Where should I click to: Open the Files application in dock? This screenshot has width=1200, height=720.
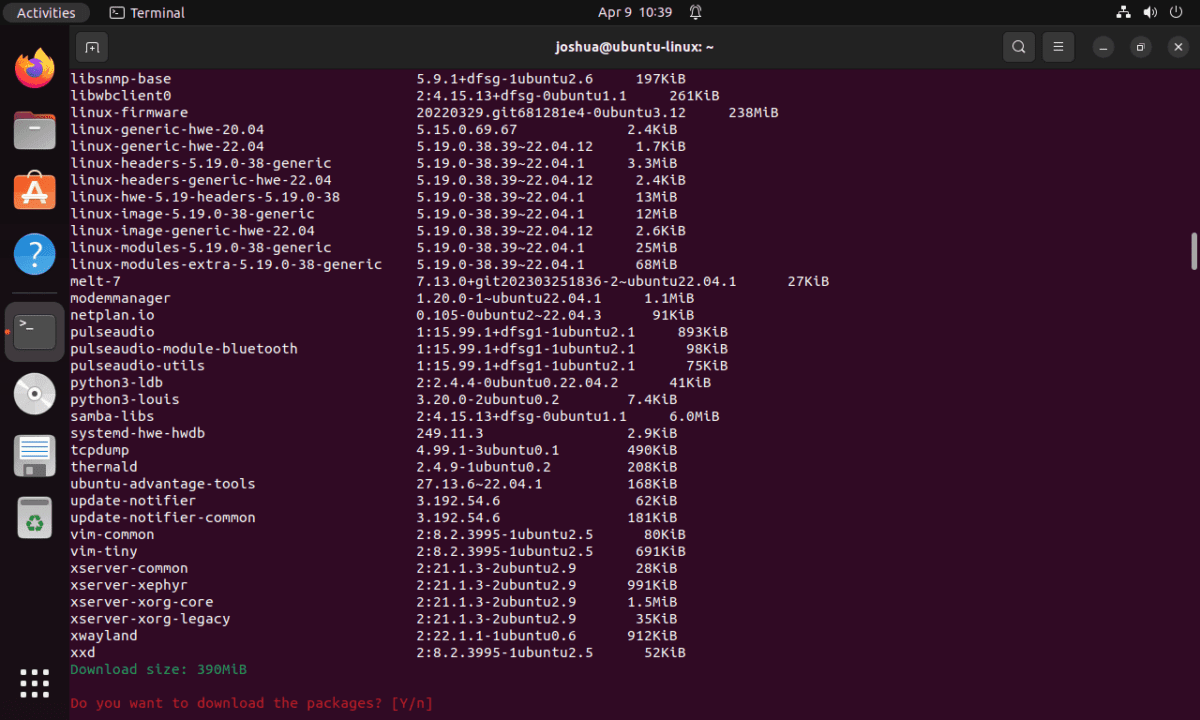click(x=35, y=131)
